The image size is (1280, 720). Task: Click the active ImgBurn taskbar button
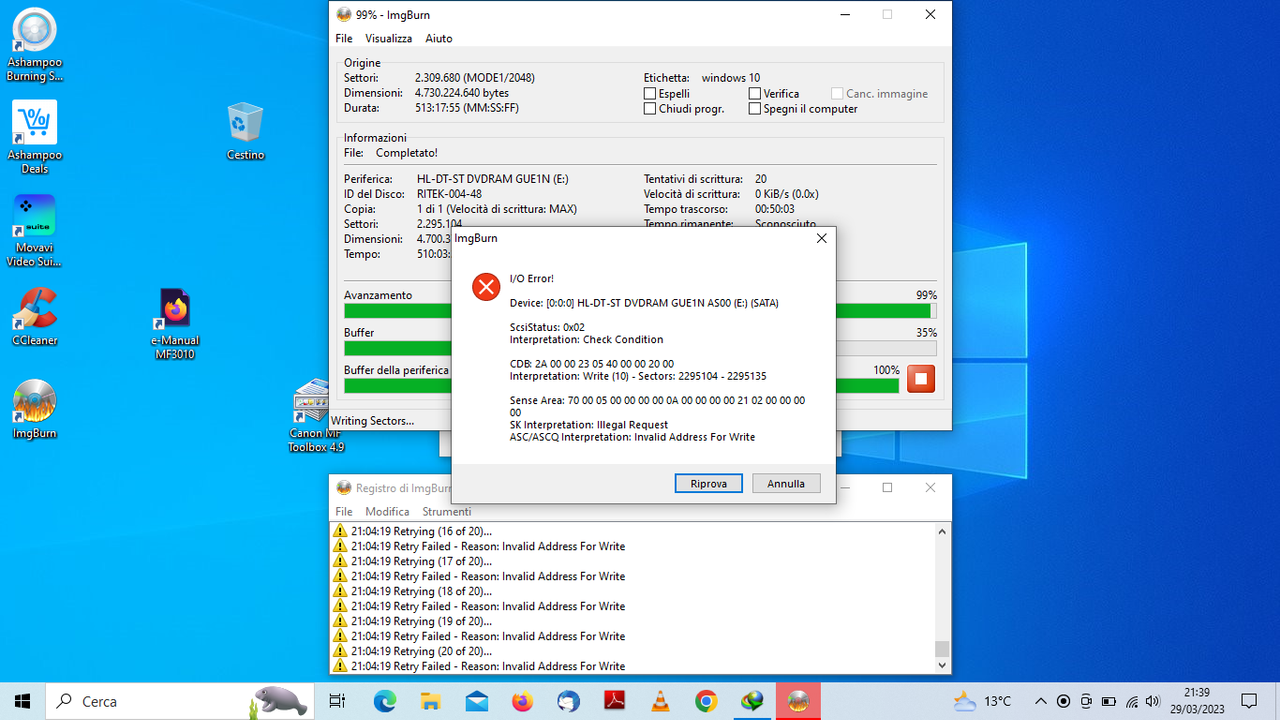798,701
